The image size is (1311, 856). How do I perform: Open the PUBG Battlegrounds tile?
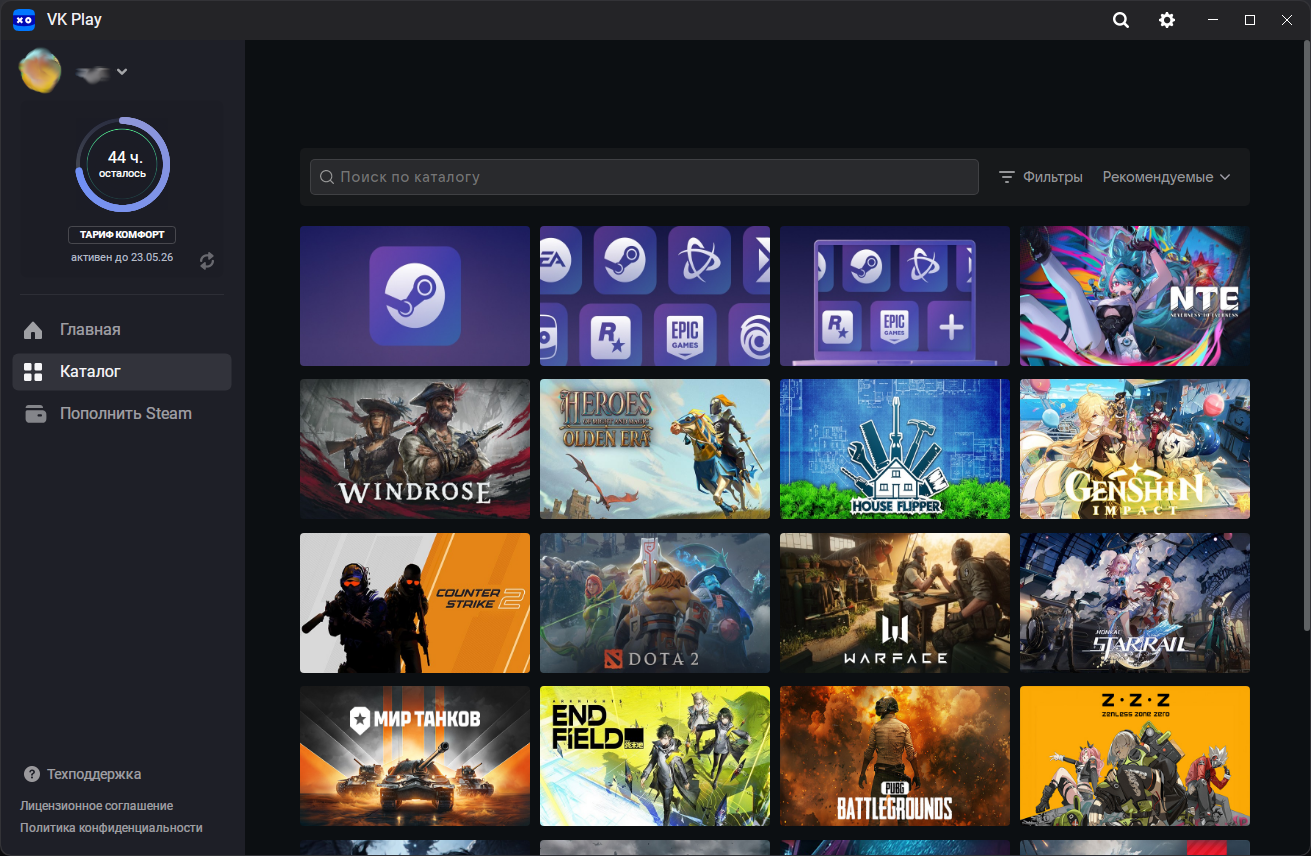[x=895, y=756]
